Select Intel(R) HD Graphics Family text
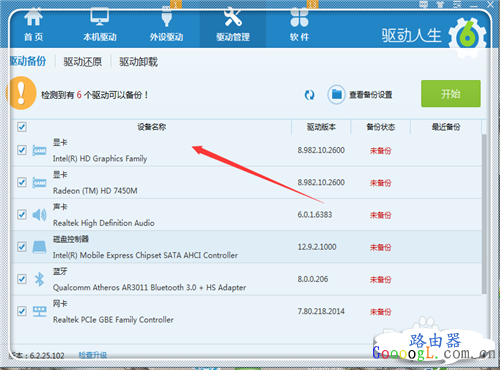 [x=100, y=159]
